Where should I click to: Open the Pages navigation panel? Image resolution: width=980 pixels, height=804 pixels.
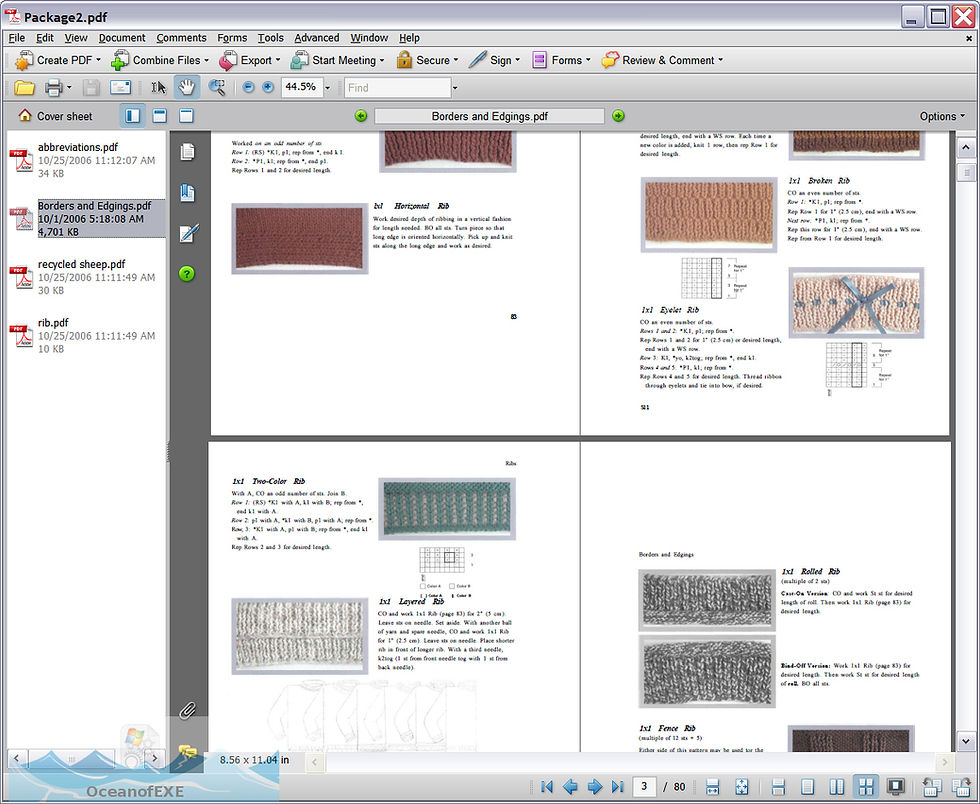(188, 152)
